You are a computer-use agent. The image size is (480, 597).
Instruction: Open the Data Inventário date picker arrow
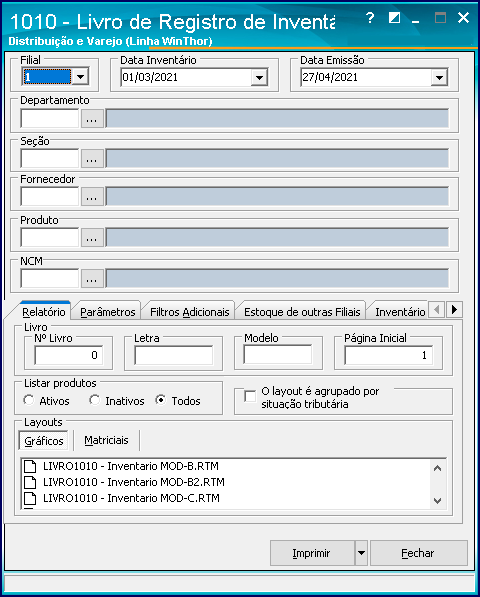pos(259,78)
